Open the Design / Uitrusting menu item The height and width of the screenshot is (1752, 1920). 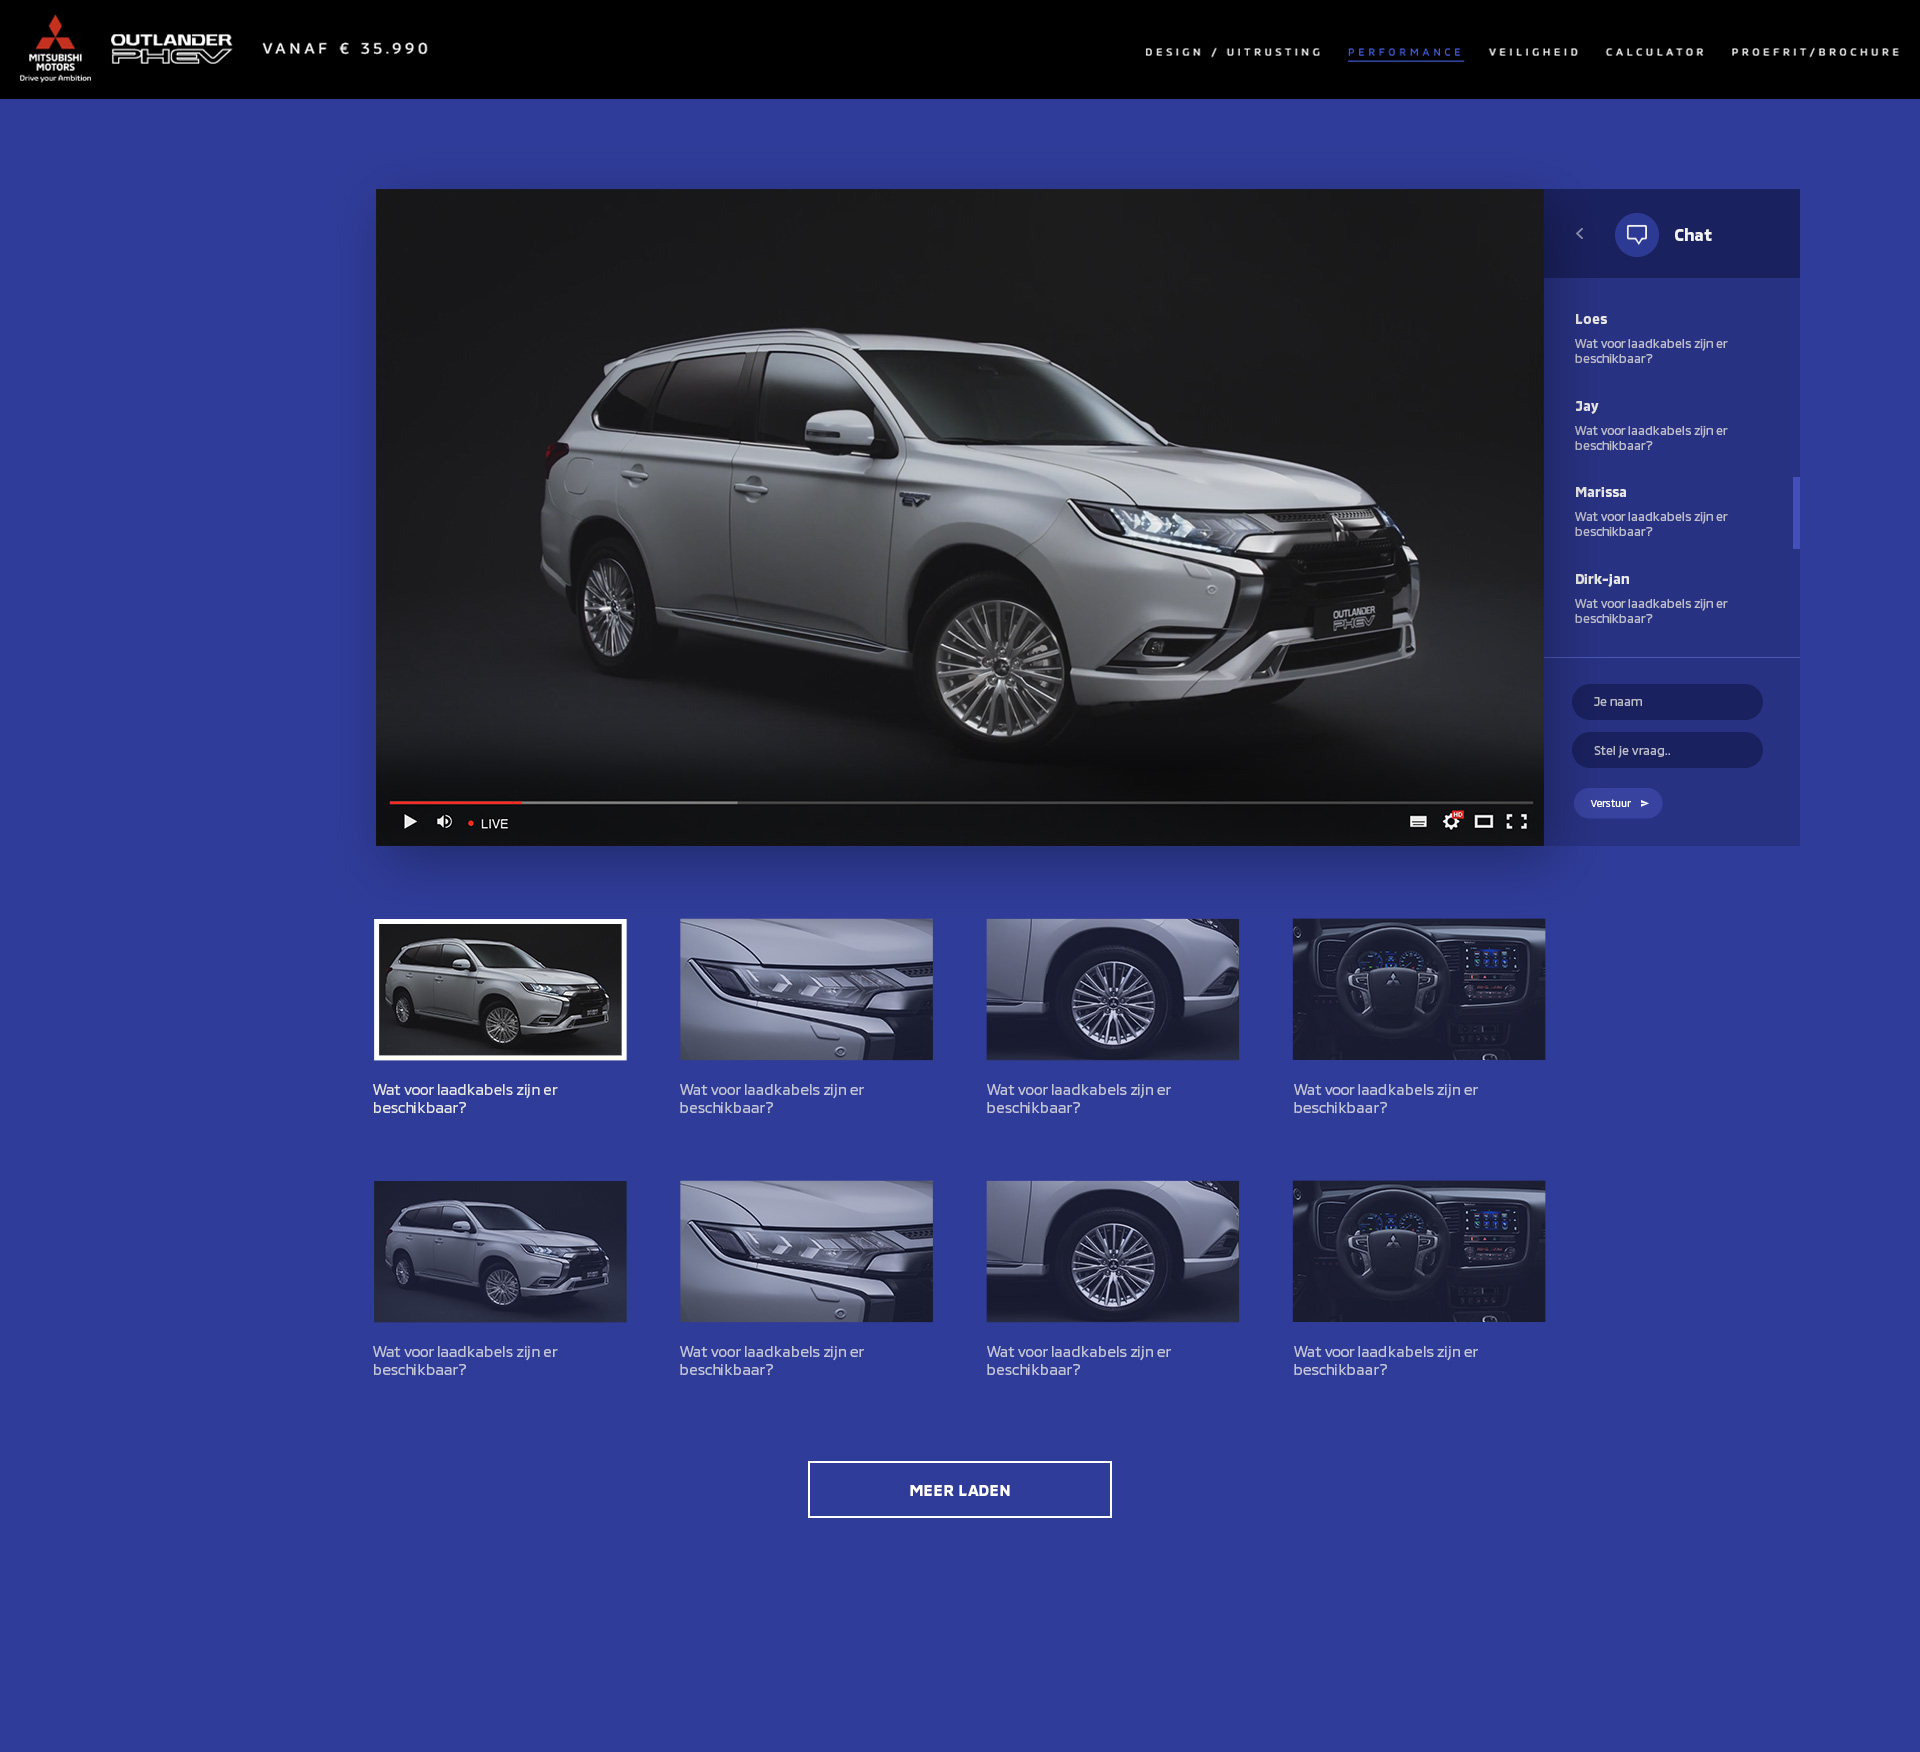pyautogui.click(x=1233, y=52)
